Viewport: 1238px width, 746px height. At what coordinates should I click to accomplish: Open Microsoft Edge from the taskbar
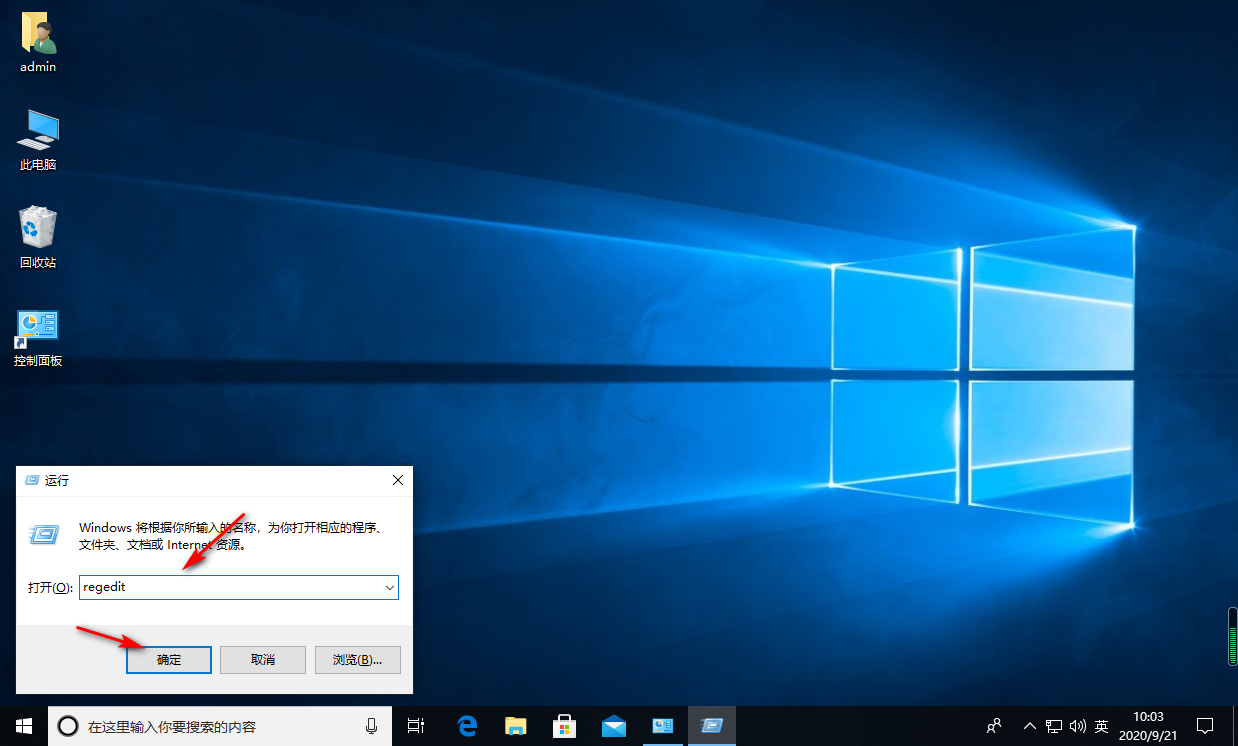click(x=467, y=726)
